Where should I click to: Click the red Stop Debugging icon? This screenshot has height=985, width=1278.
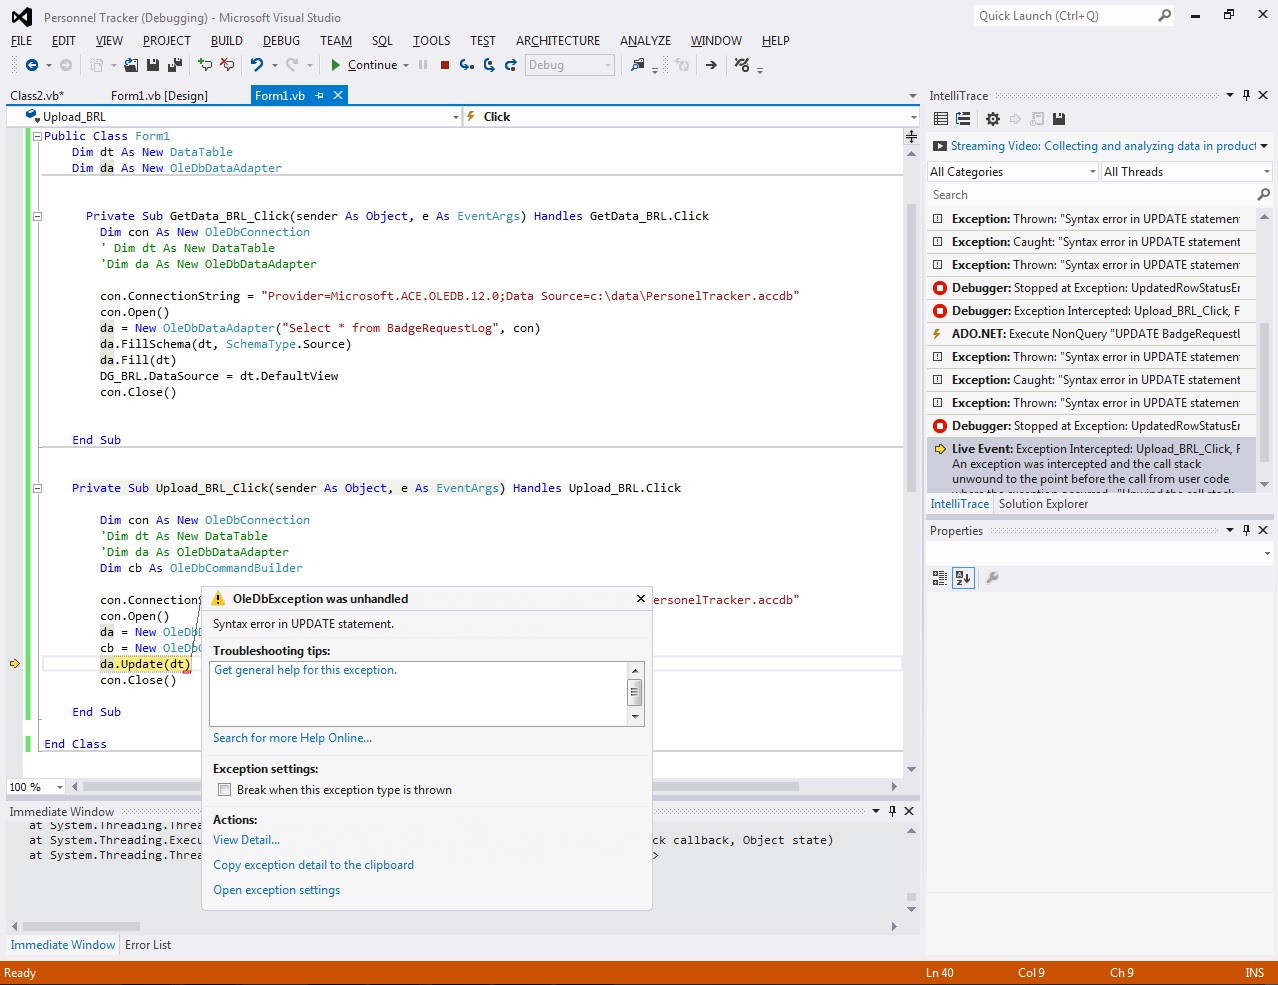click(445, 65)
